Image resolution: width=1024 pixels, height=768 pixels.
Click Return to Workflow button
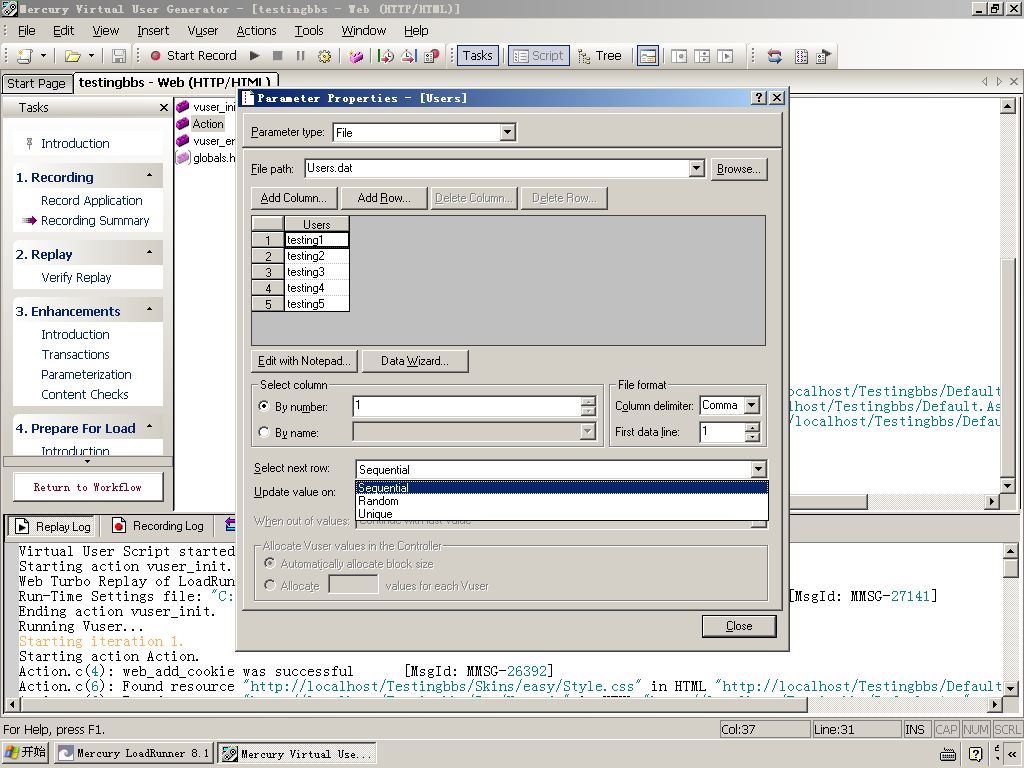(x=88, y=487)
